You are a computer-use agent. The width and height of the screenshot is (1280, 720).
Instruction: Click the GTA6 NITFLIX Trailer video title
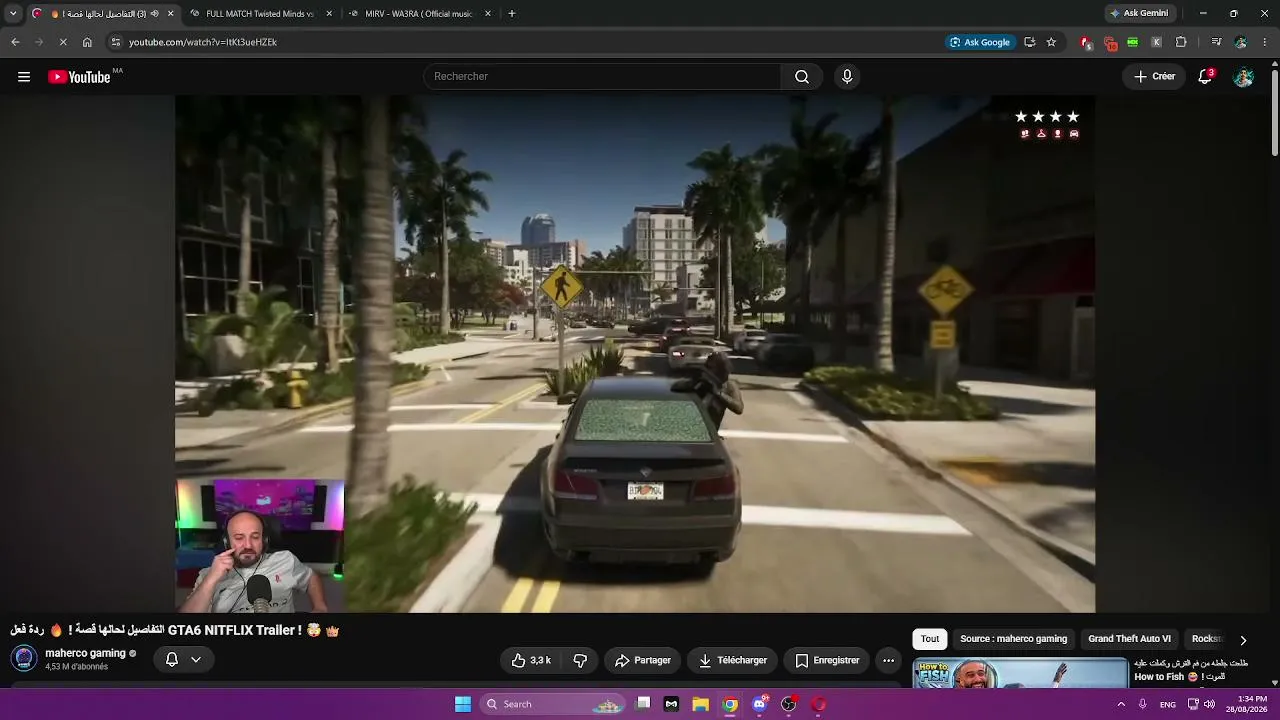tap(175, 630)
